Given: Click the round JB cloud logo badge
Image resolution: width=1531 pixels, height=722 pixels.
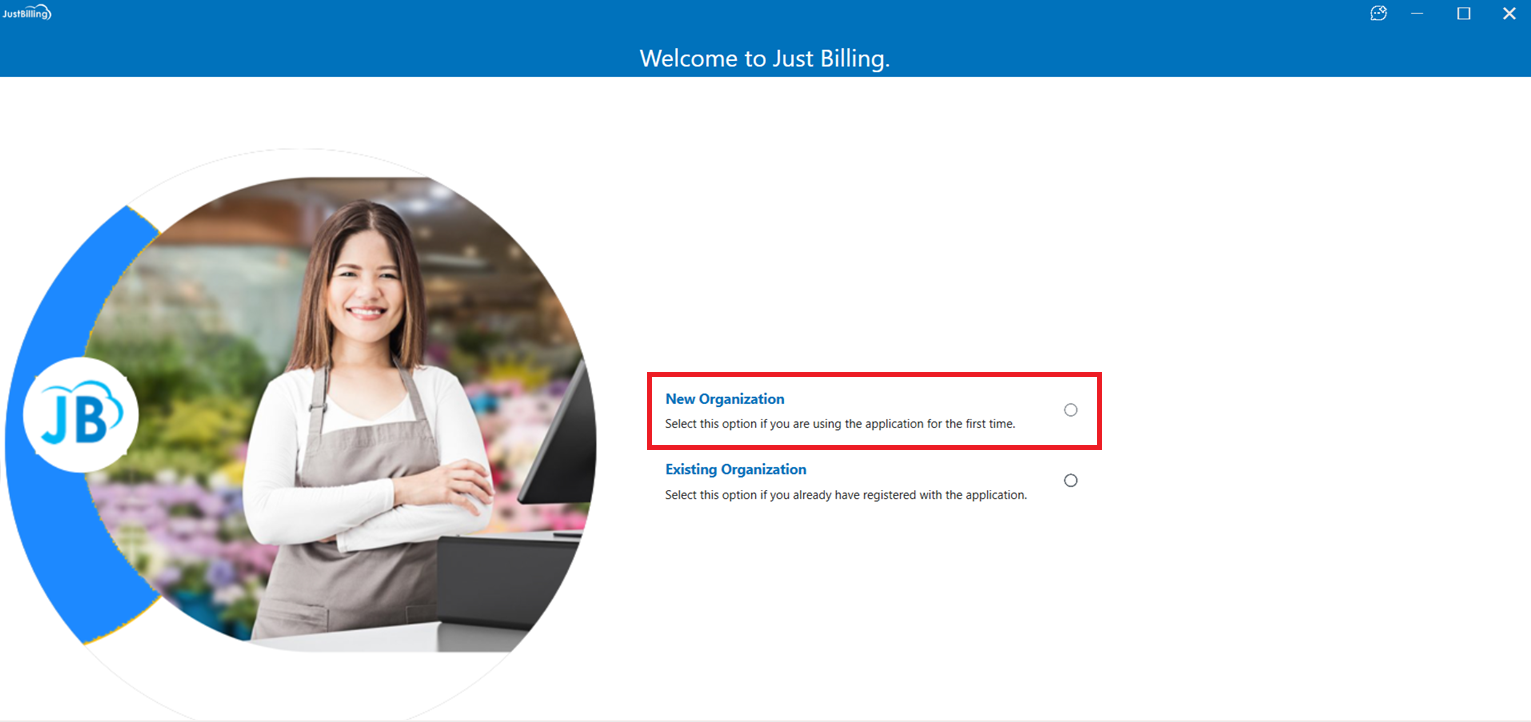Looking at the screenshot, I should (x=80, y=415).
